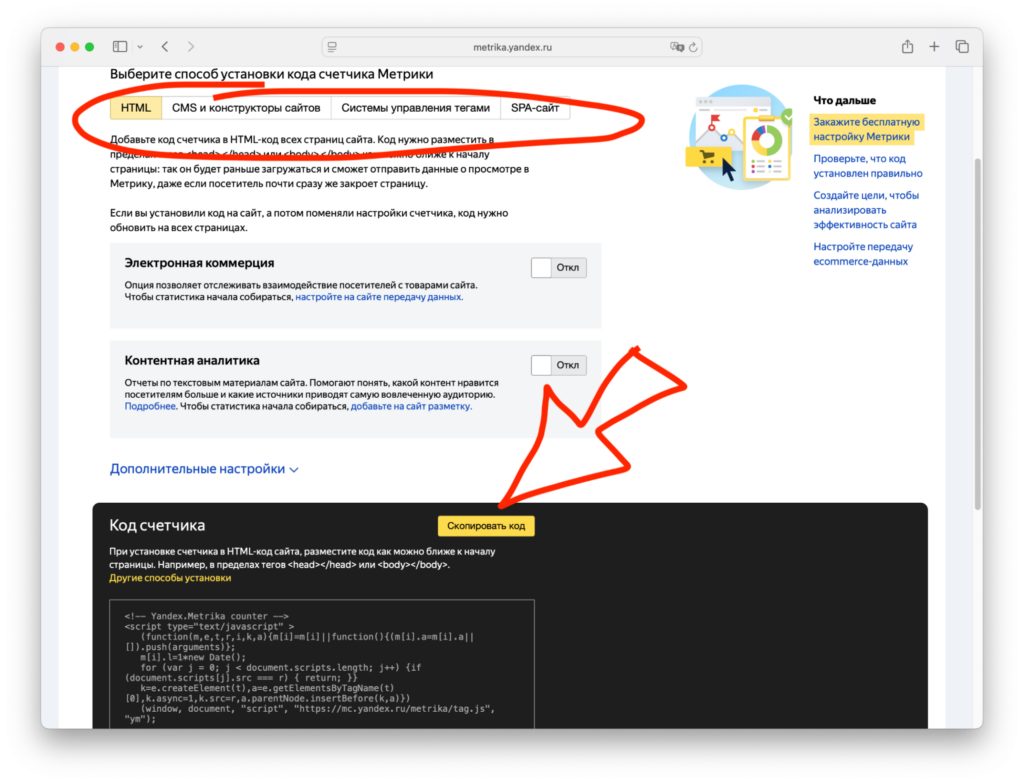The width and height of the screenshot is (1024, 783).
Task: Open Другие способы установки link
Action: pos(170,578)
